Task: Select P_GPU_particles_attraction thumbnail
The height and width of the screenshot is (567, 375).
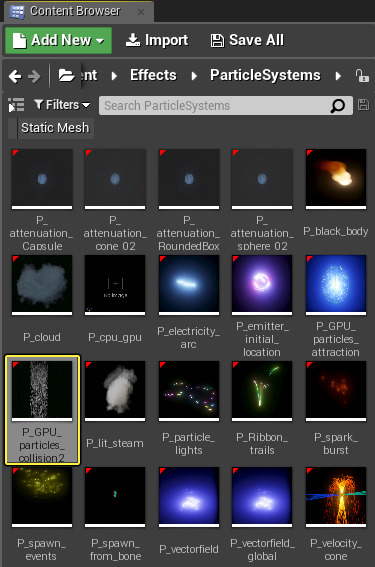Action: coord(336,285)
